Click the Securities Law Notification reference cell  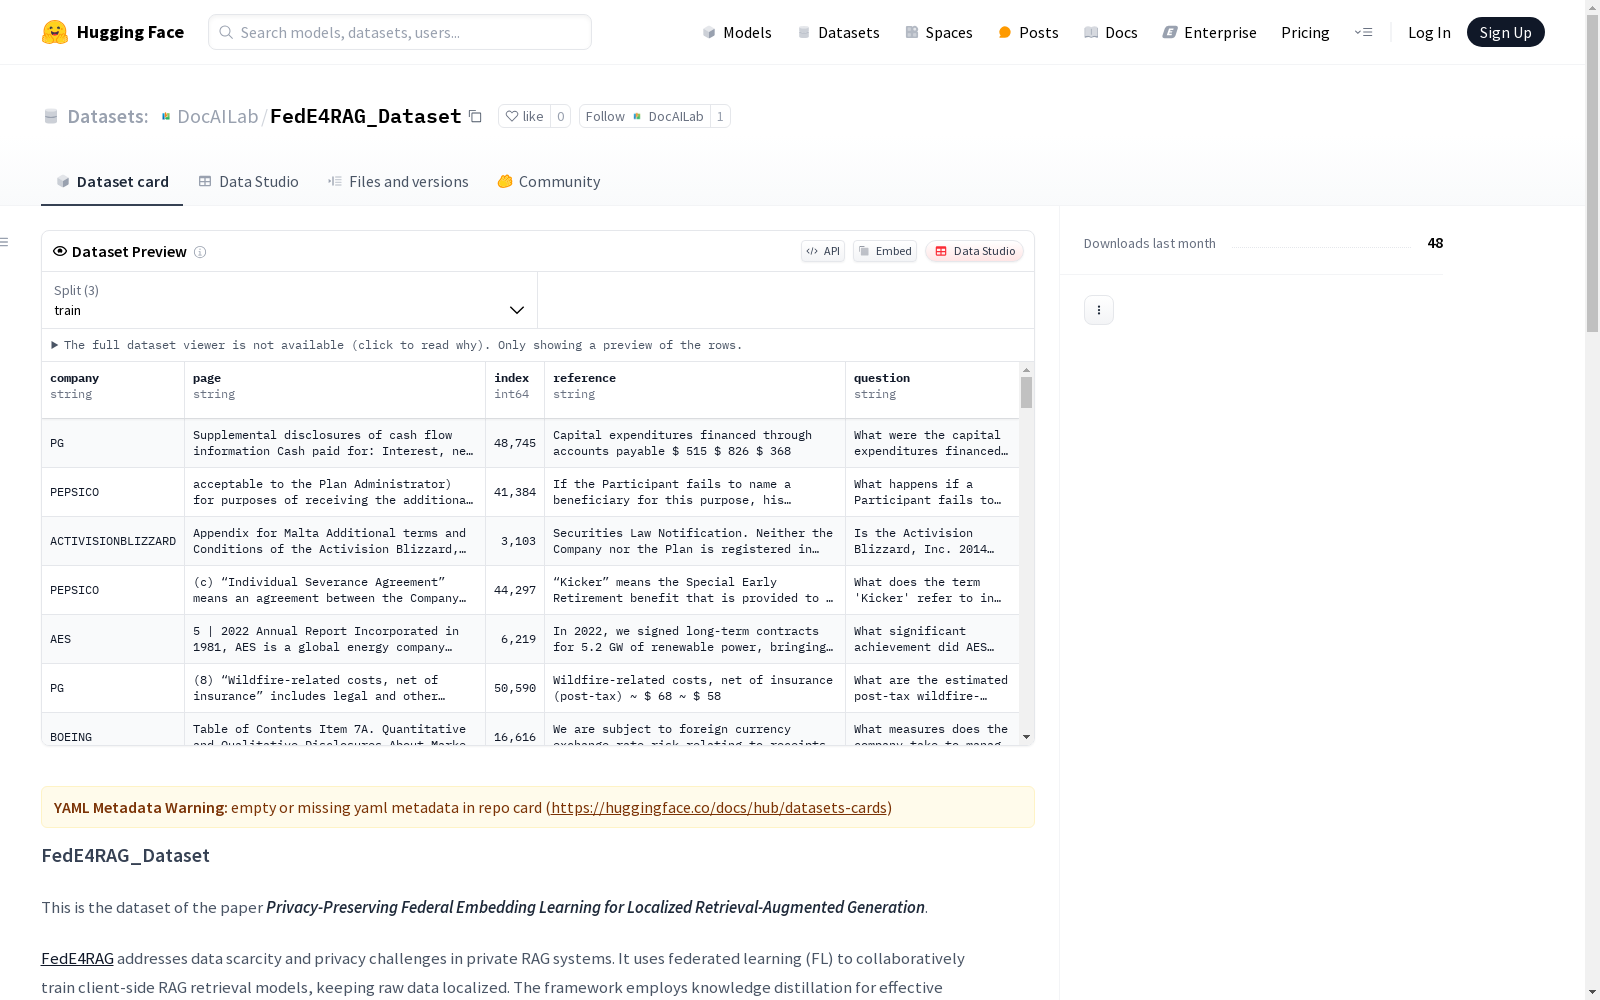pos(695,541)
